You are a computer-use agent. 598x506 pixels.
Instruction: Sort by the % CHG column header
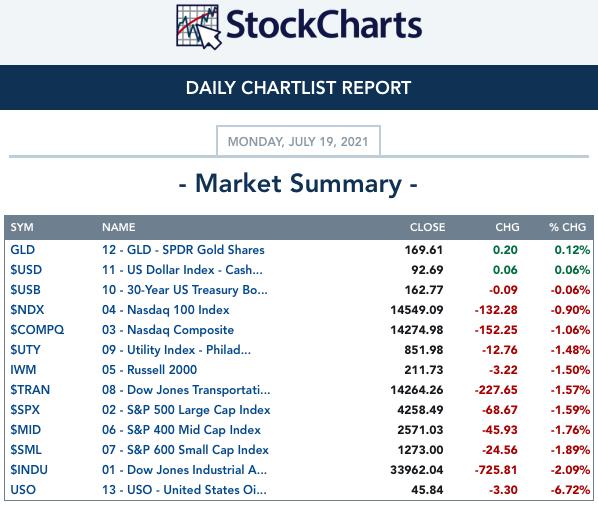[567, 227]
